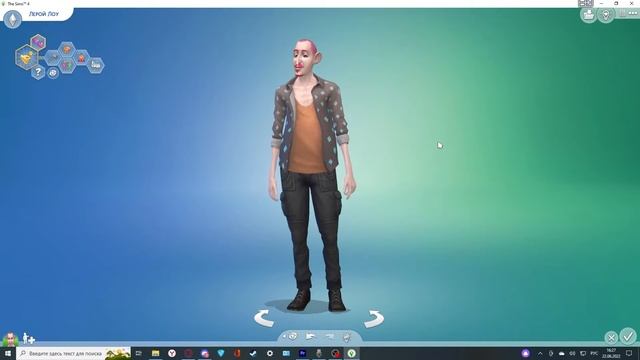This screenshot has width=640, height=360.
Task: Click the Sims plumbob icon next to the name
Action: pos(12,19)
